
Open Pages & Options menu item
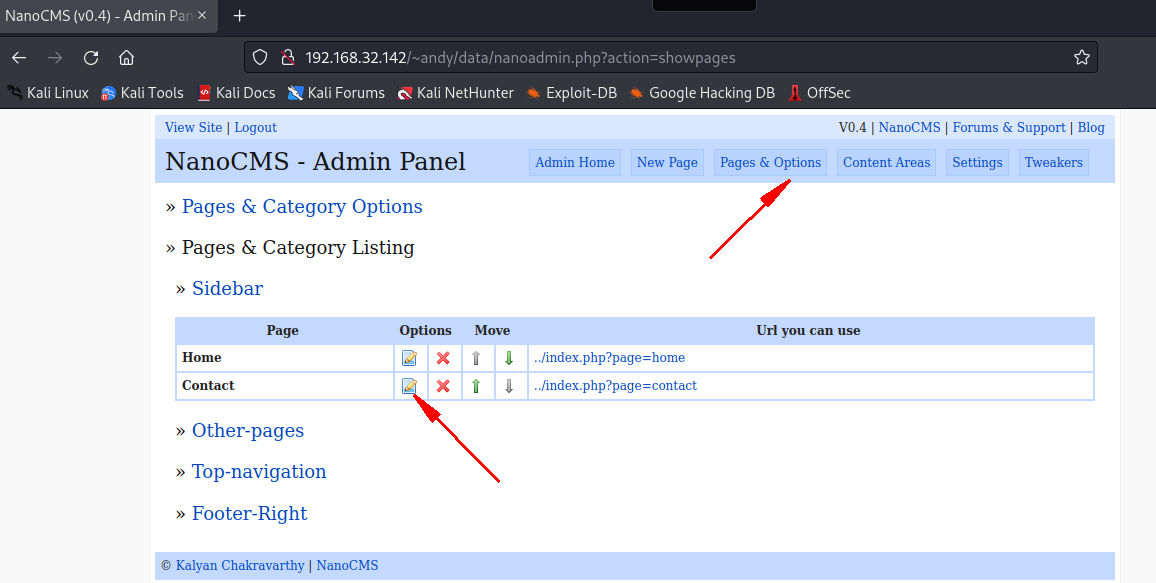pos(770,163)
